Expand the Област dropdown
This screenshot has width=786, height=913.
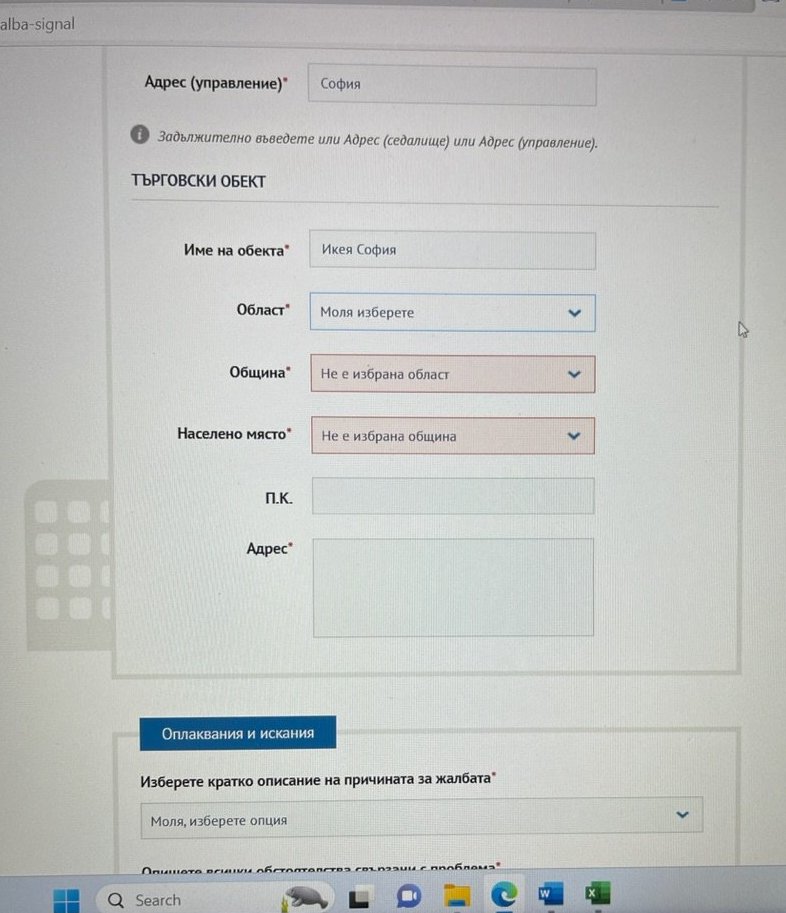tap(453, 313)
